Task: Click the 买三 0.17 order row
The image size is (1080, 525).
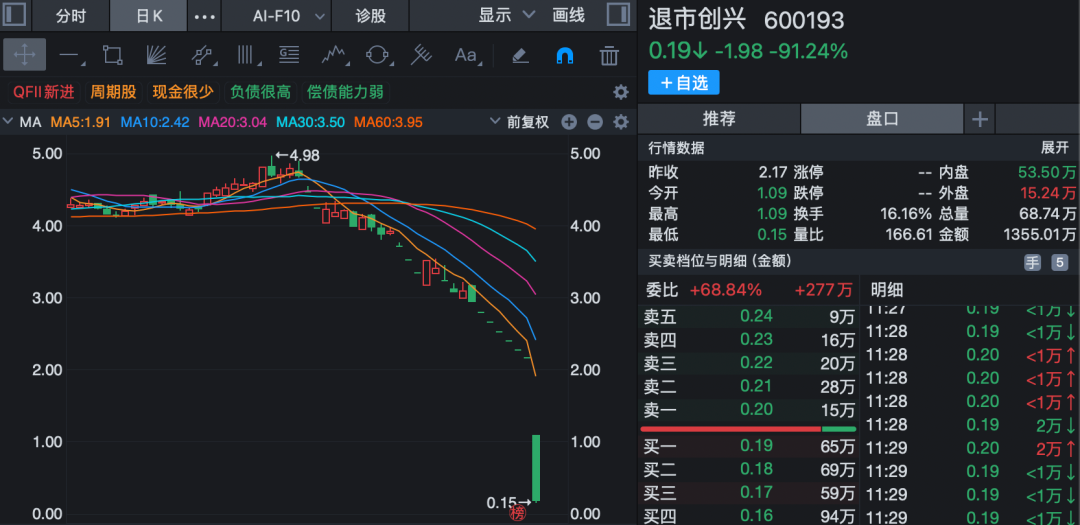Action: coord(749,493)
